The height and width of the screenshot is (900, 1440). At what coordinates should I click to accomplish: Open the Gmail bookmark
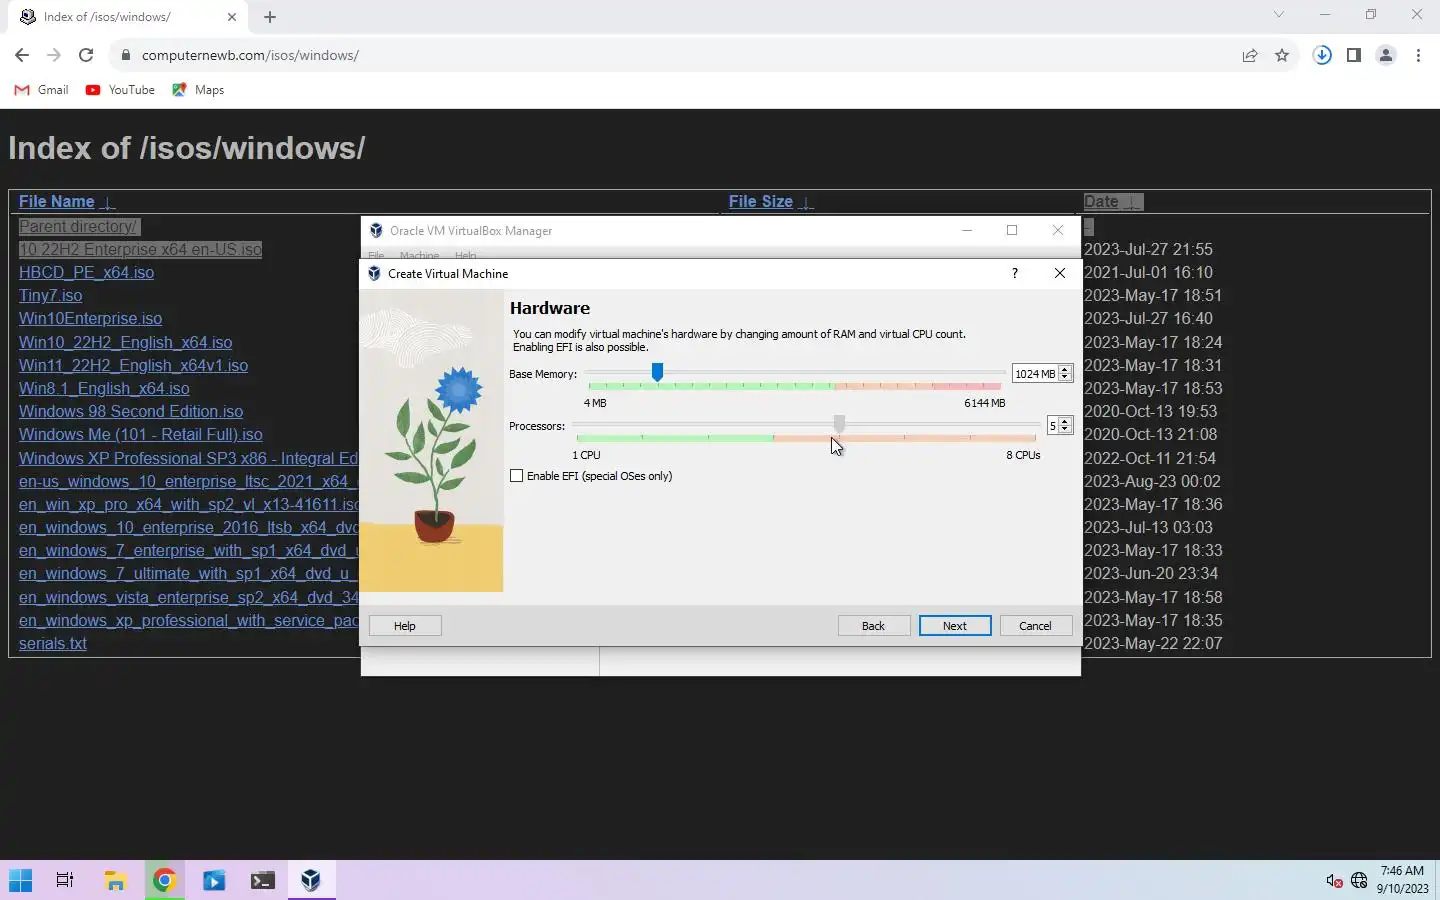tap(42, 90)
